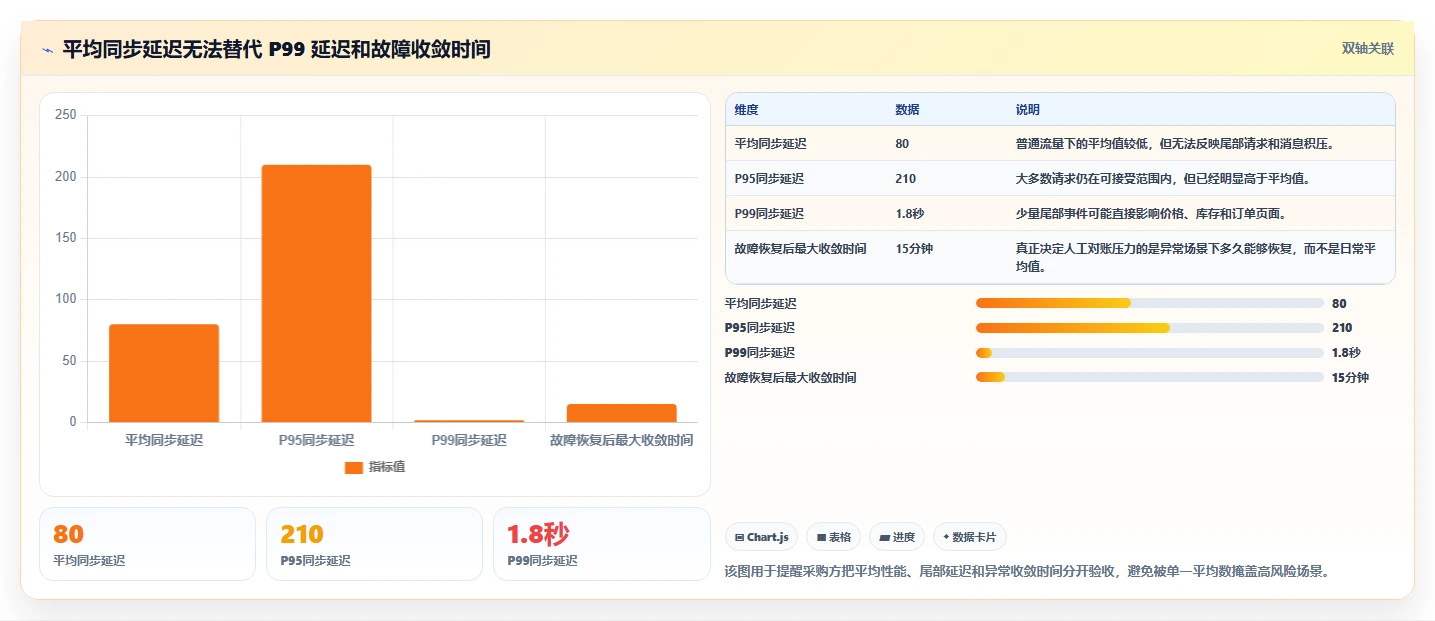Click the x-axis label P99同步延迟
This screenshot has height=621, width=1435.
click(469, 440)
